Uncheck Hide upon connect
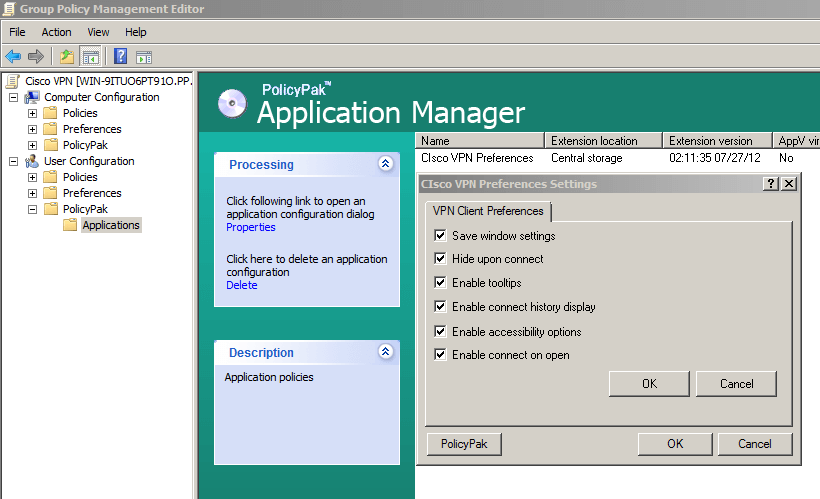 coord(440,258)
